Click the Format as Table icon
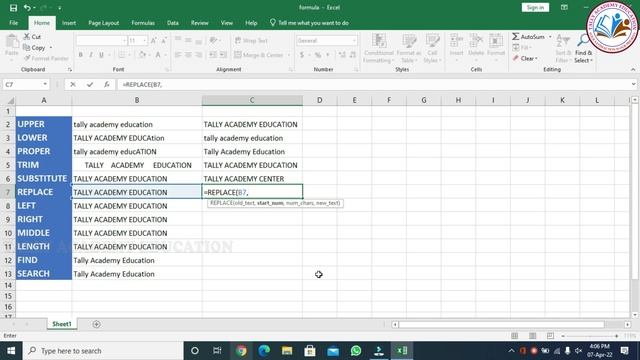This screenshot has height=360, width=640. (409, 42)
